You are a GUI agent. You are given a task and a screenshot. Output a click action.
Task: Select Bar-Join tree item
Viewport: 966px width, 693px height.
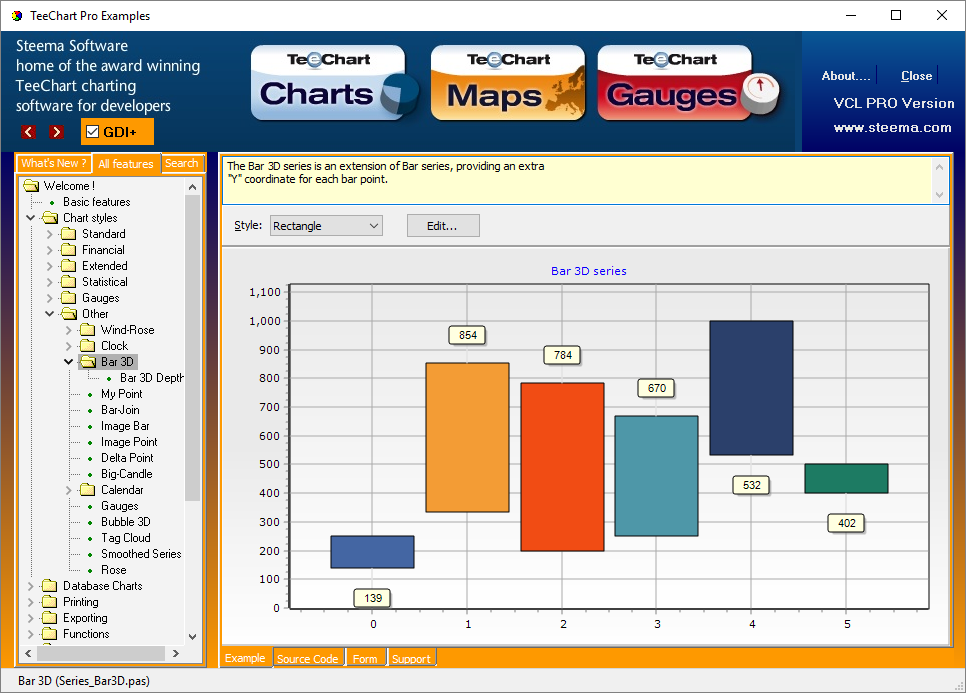120,410
